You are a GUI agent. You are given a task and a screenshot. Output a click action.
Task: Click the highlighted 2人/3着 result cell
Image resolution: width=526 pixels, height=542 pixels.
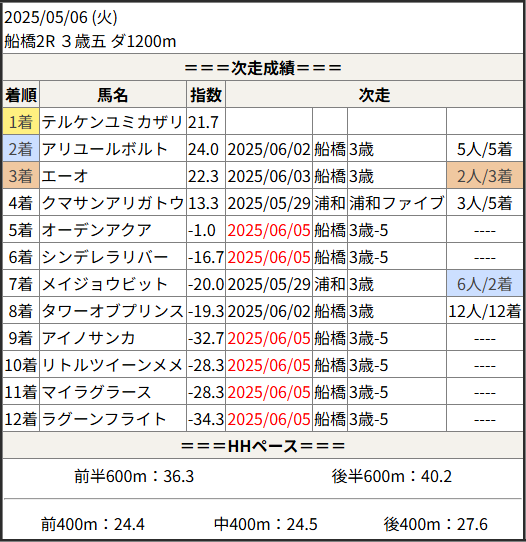point(485,176)
